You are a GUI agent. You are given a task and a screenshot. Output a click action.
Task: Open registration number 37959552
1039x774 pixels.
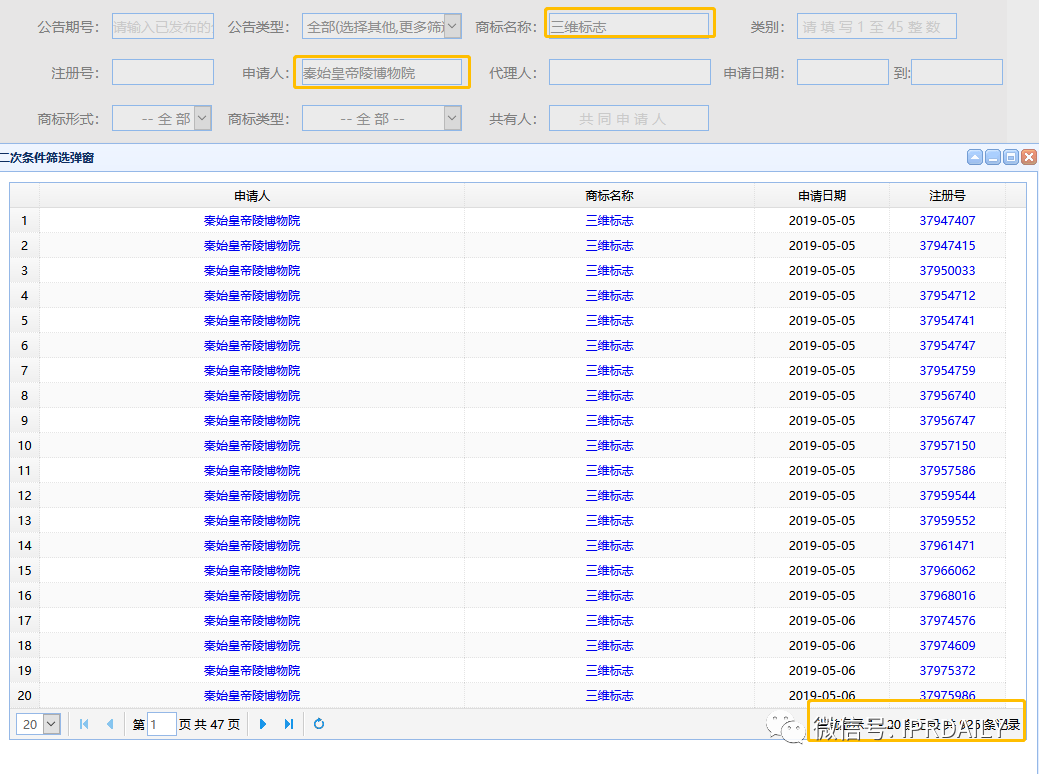click(947, 521)
